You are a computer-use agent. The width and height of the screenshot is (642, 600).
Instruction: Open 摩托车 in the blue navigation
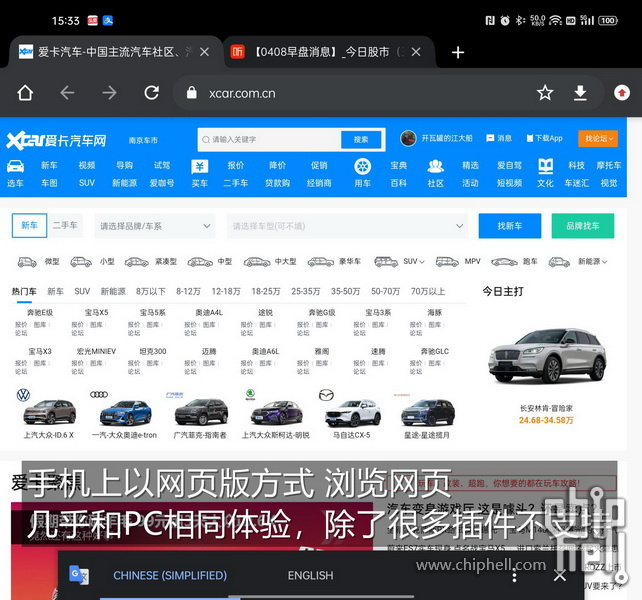tap(609, 165)
